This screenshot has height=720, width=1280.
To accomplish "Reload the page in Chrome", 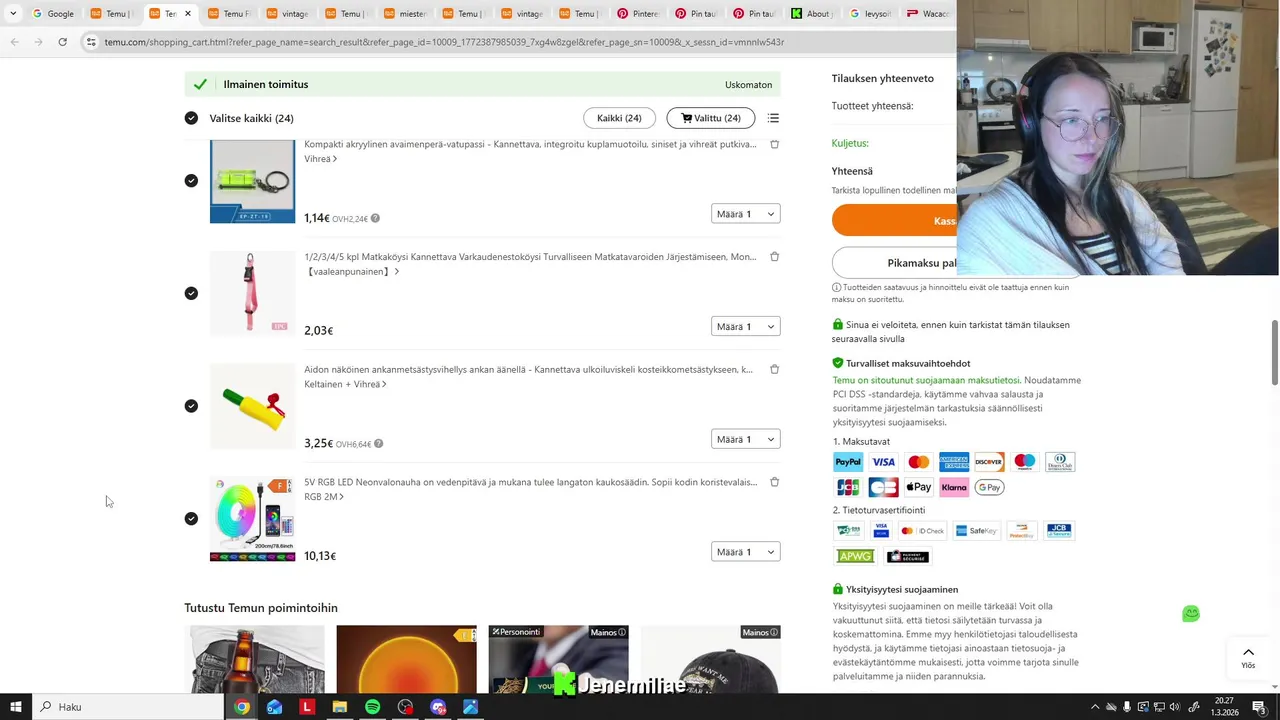I will click(62, 42).
